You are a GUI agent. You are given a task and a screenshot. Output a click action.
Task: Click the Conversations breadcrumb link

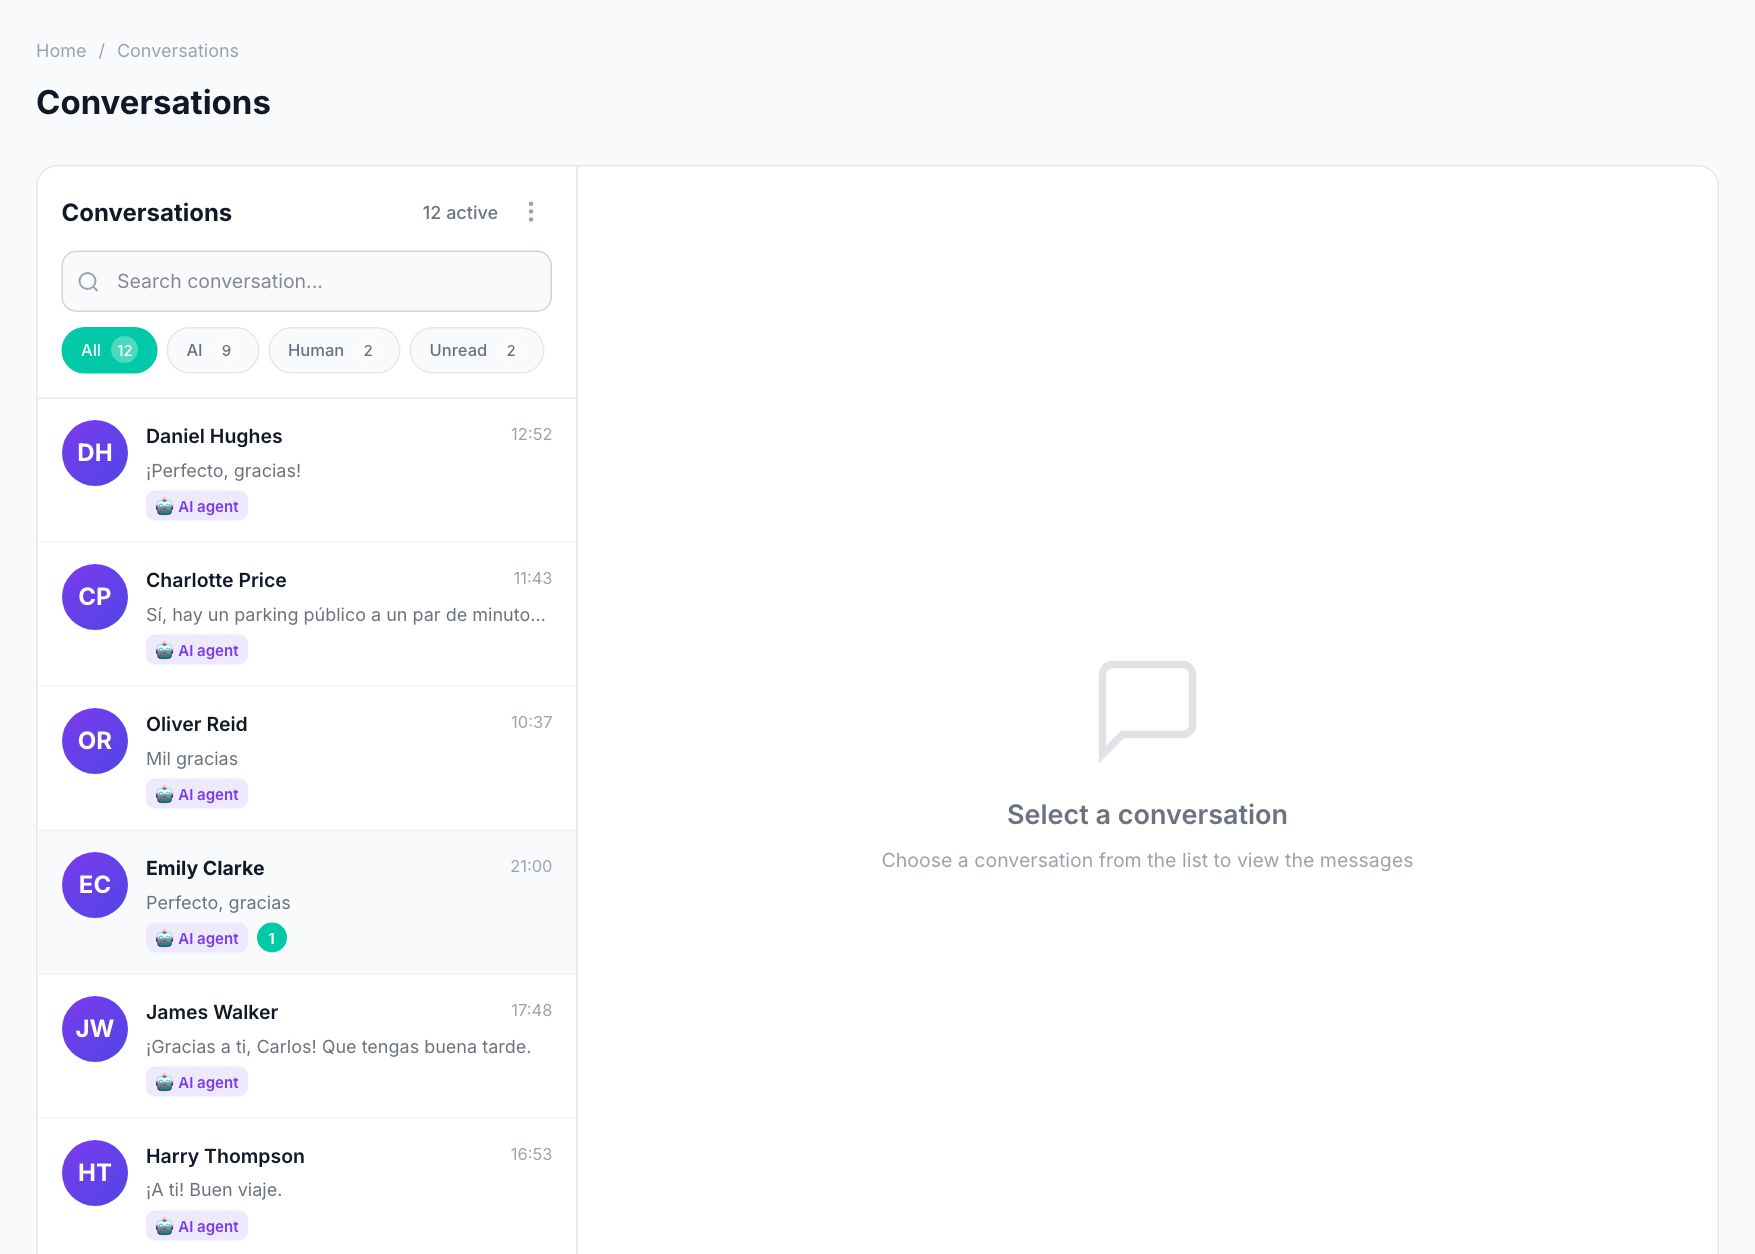tap(178, 51)
